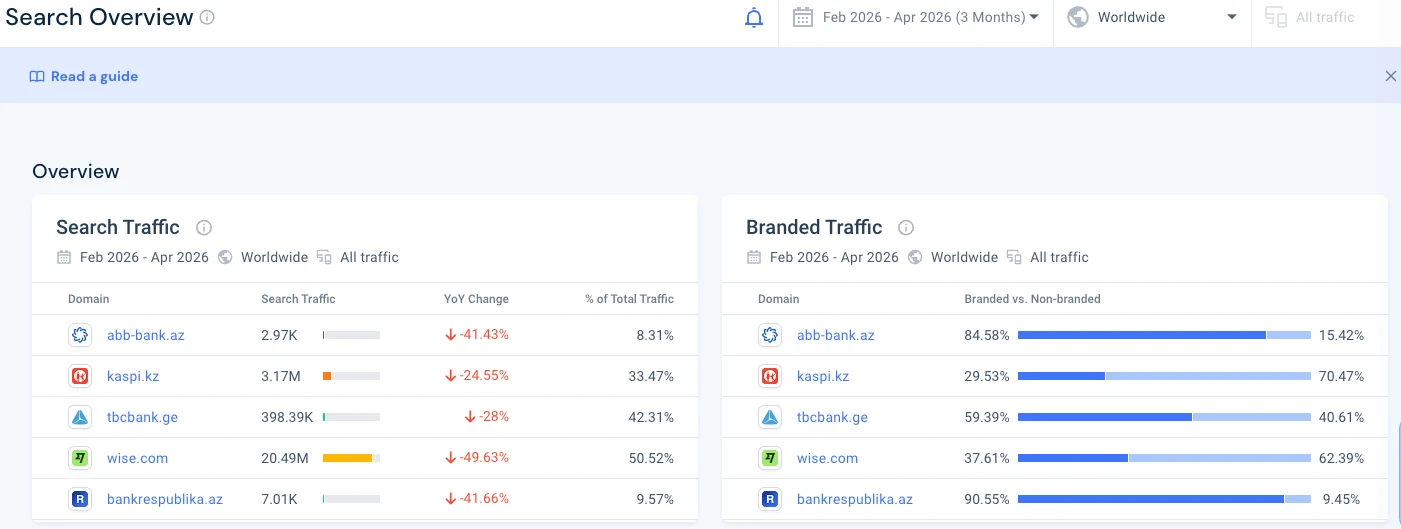Click the YoY Change column header
This screenshot has height=529, width=1401.
pyautogui.click(x=476, y=299)
